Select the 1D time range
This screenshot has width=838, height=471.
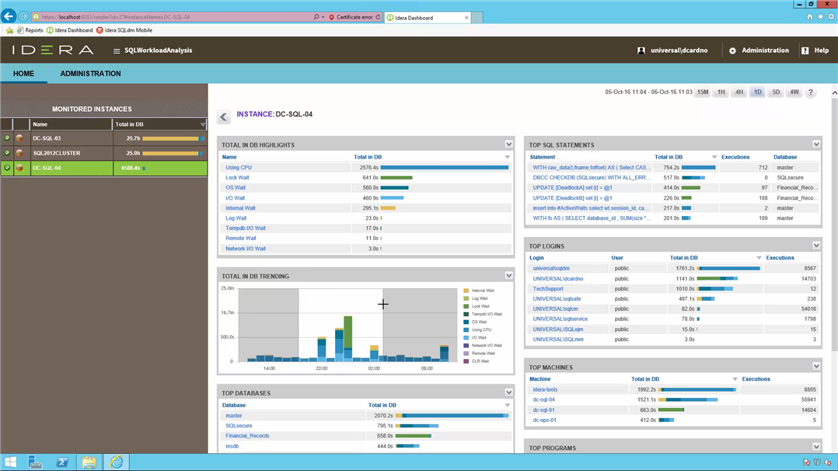[x=757, y=92]
